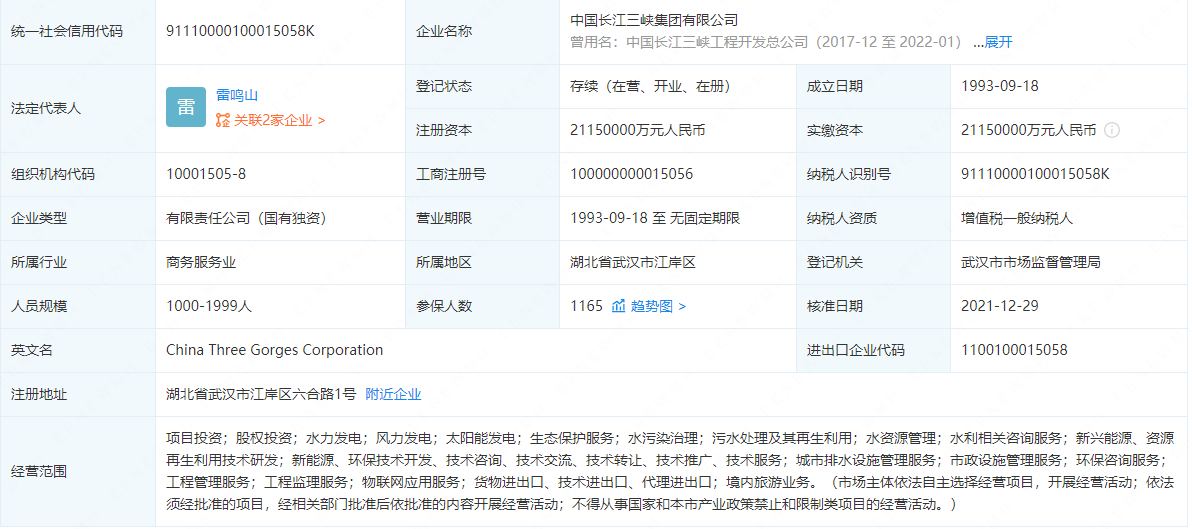Click taxpayer qualification 增值税一般纳税人
Screen dimensions: 1192x529
[1017, 219]
